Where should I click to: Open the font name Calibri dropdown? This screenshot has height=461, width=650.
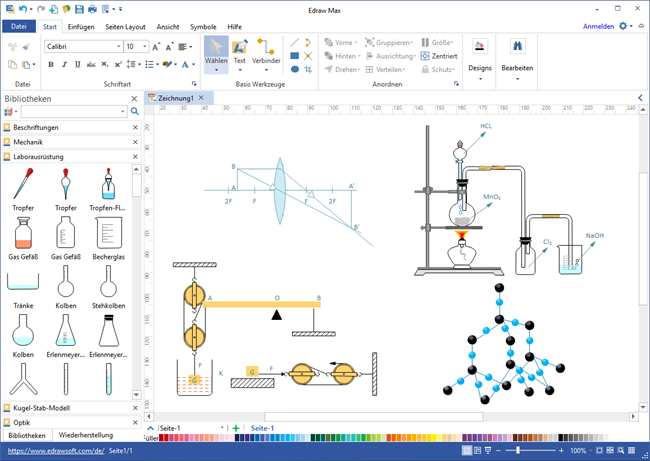click(119, 46)
